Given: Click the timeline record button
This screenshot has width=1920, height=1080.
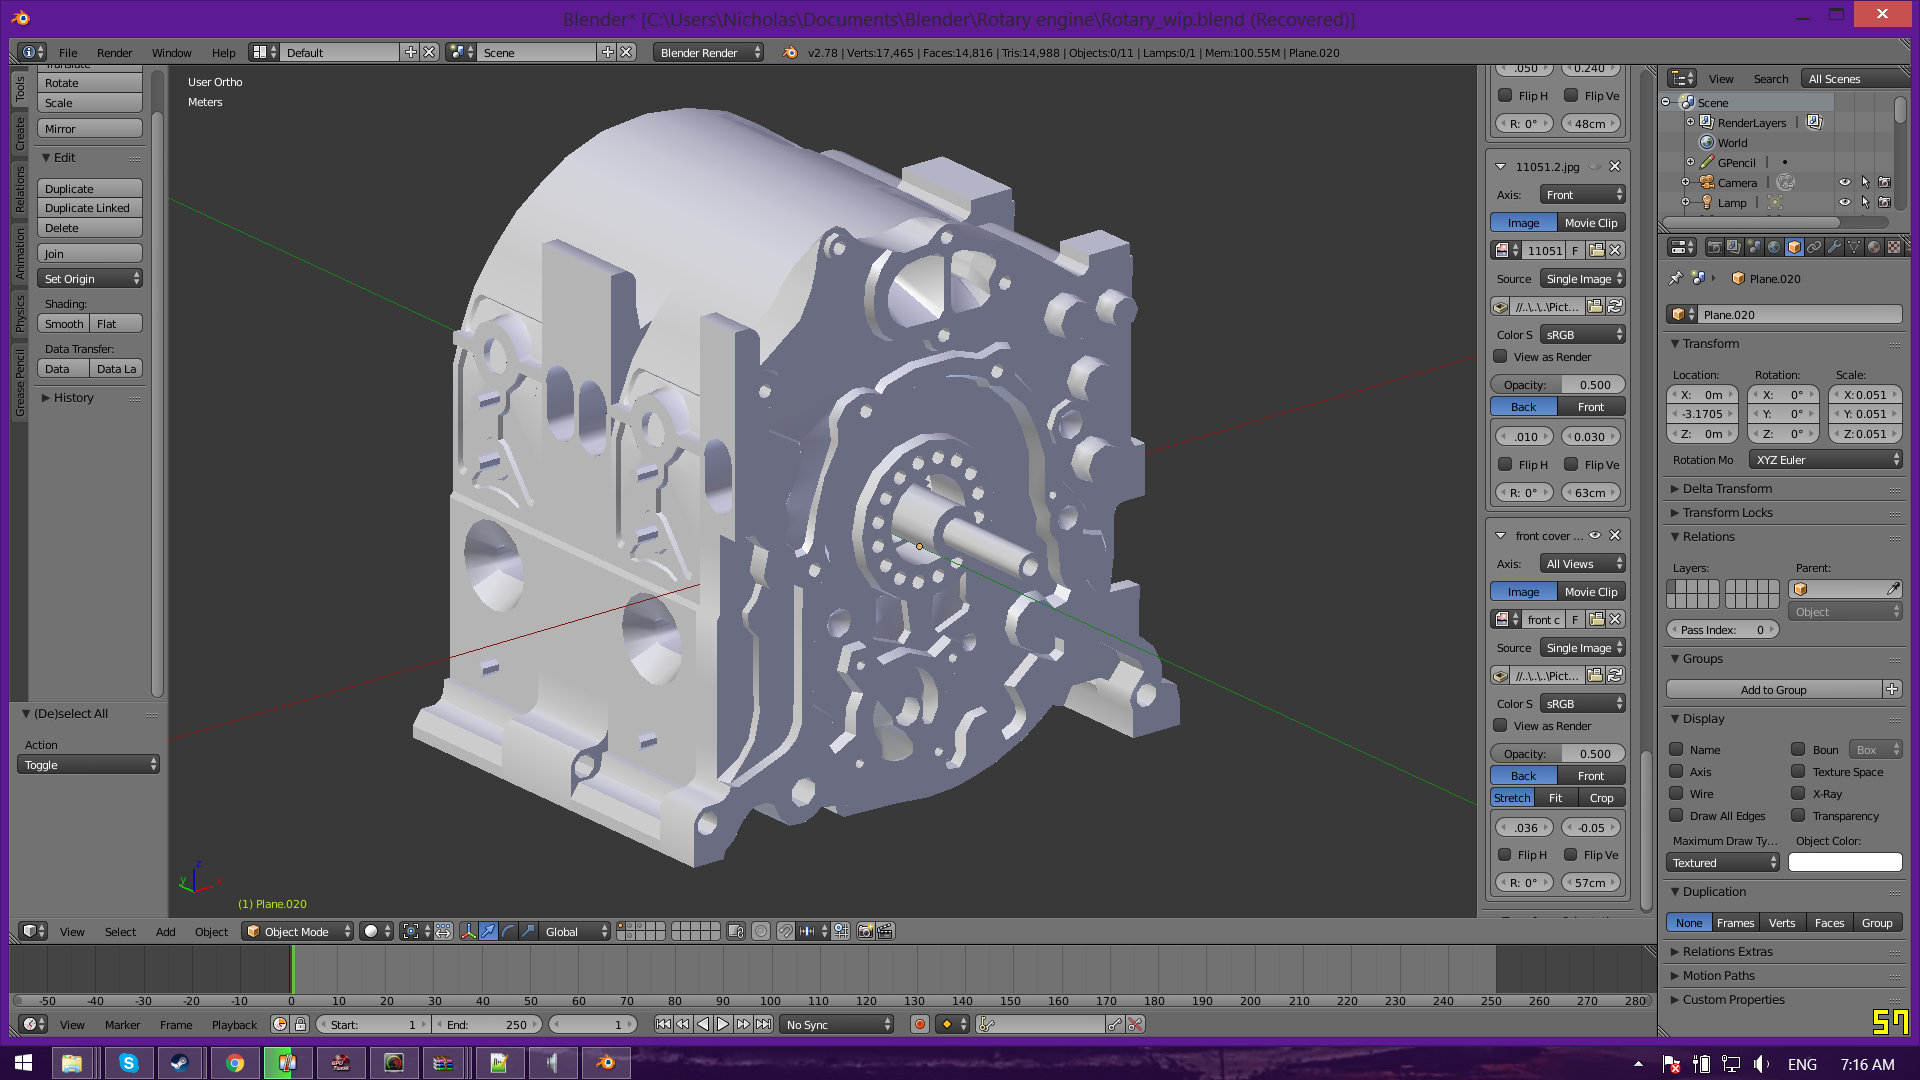Looking at the screenshot, I should (x=919, y=1024).
